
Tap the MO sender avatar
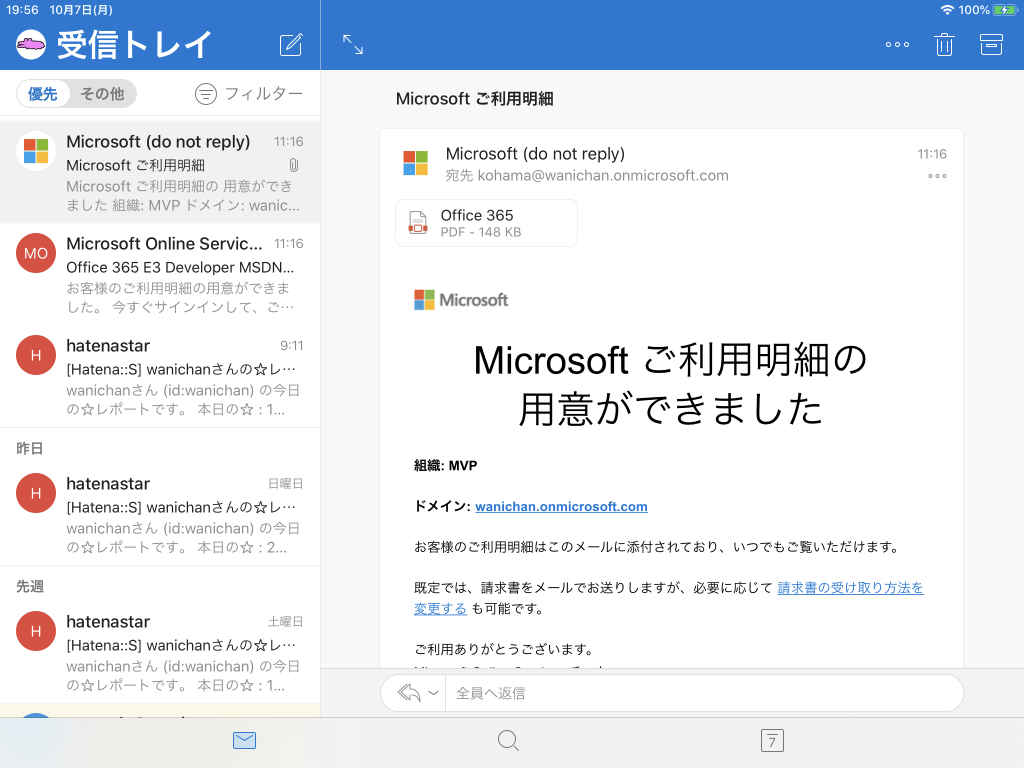(x=36, y=253)
